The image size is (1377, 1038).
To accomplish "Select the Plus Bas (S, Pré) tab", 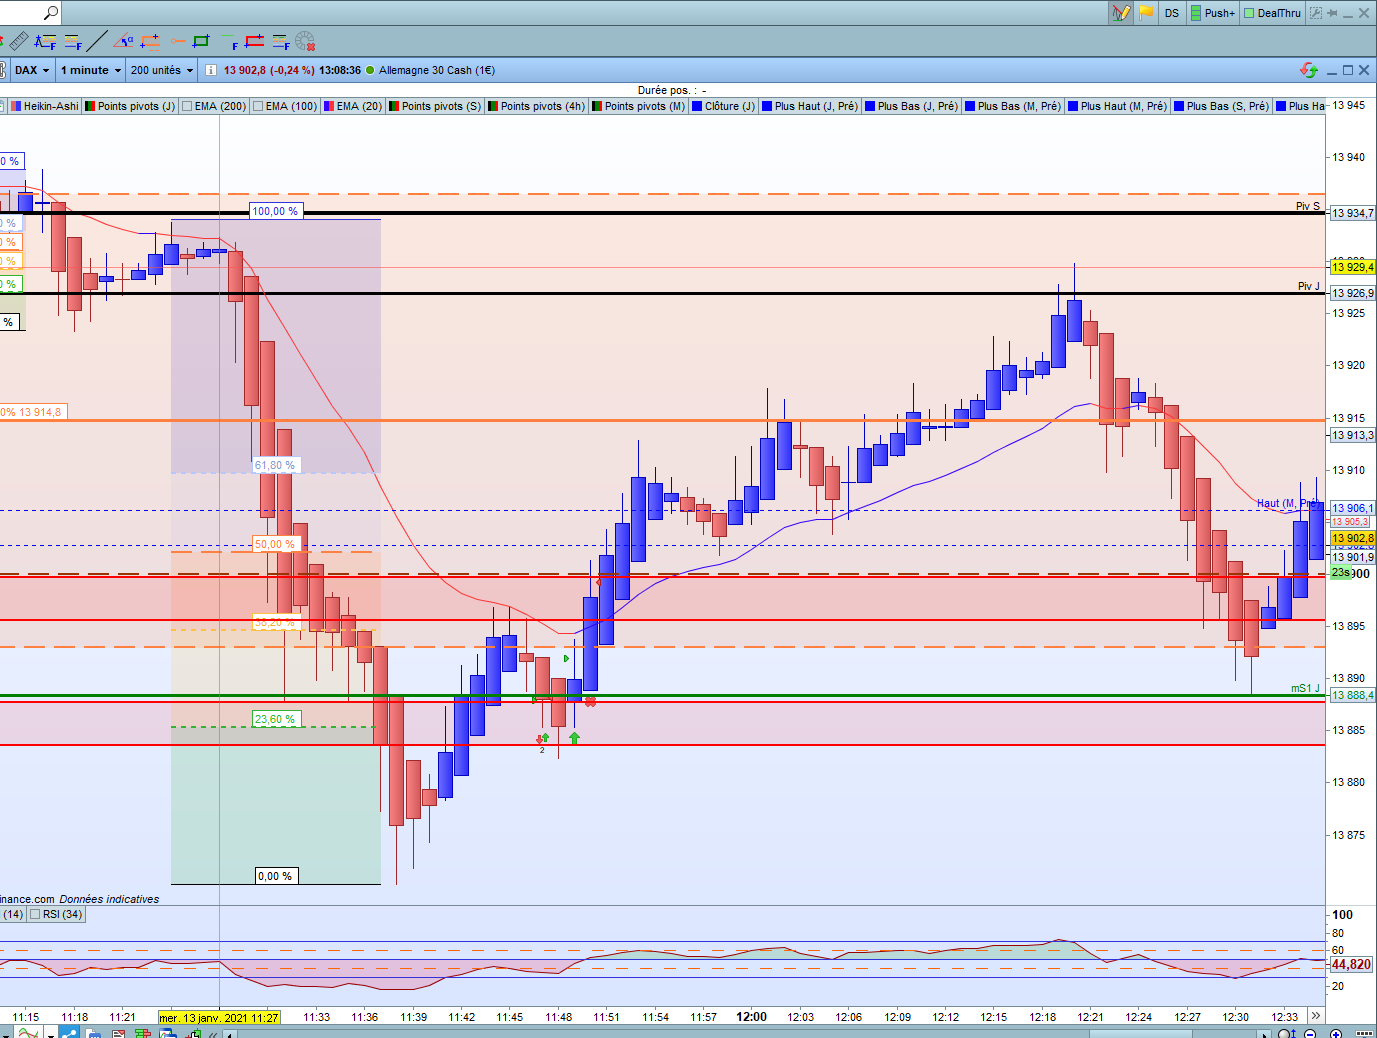I will tap(1222, 106).
